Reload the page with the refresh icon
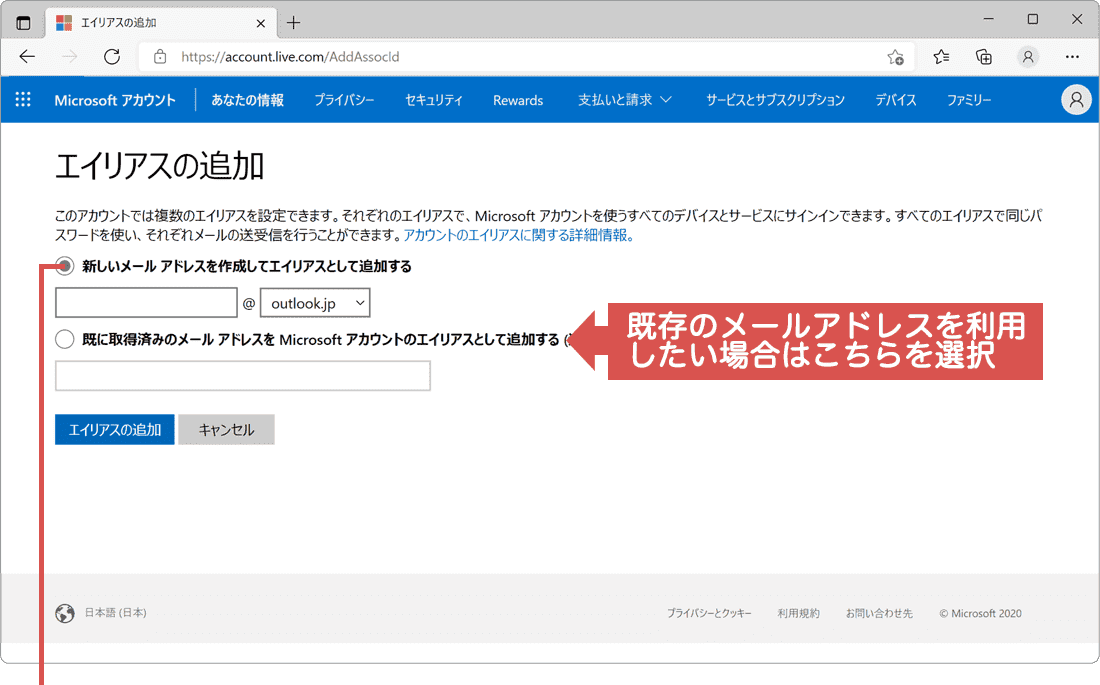The height and width of the screenshot is (685, 1100). tap(111, 57)
